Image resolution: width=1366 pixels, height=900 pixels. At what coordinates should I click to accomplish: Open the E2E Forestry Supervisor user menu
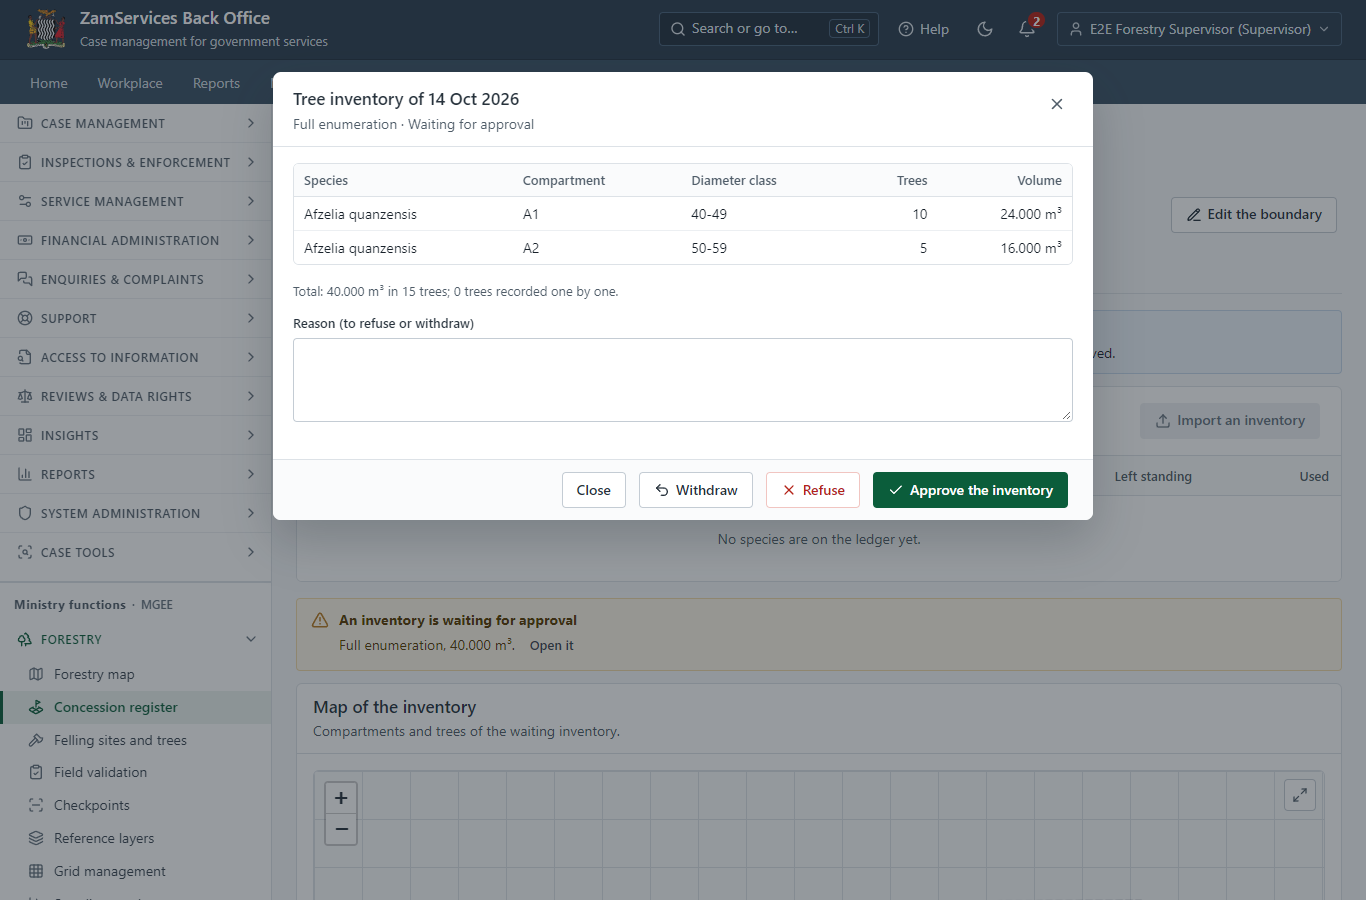click(x=1199, y=29)
